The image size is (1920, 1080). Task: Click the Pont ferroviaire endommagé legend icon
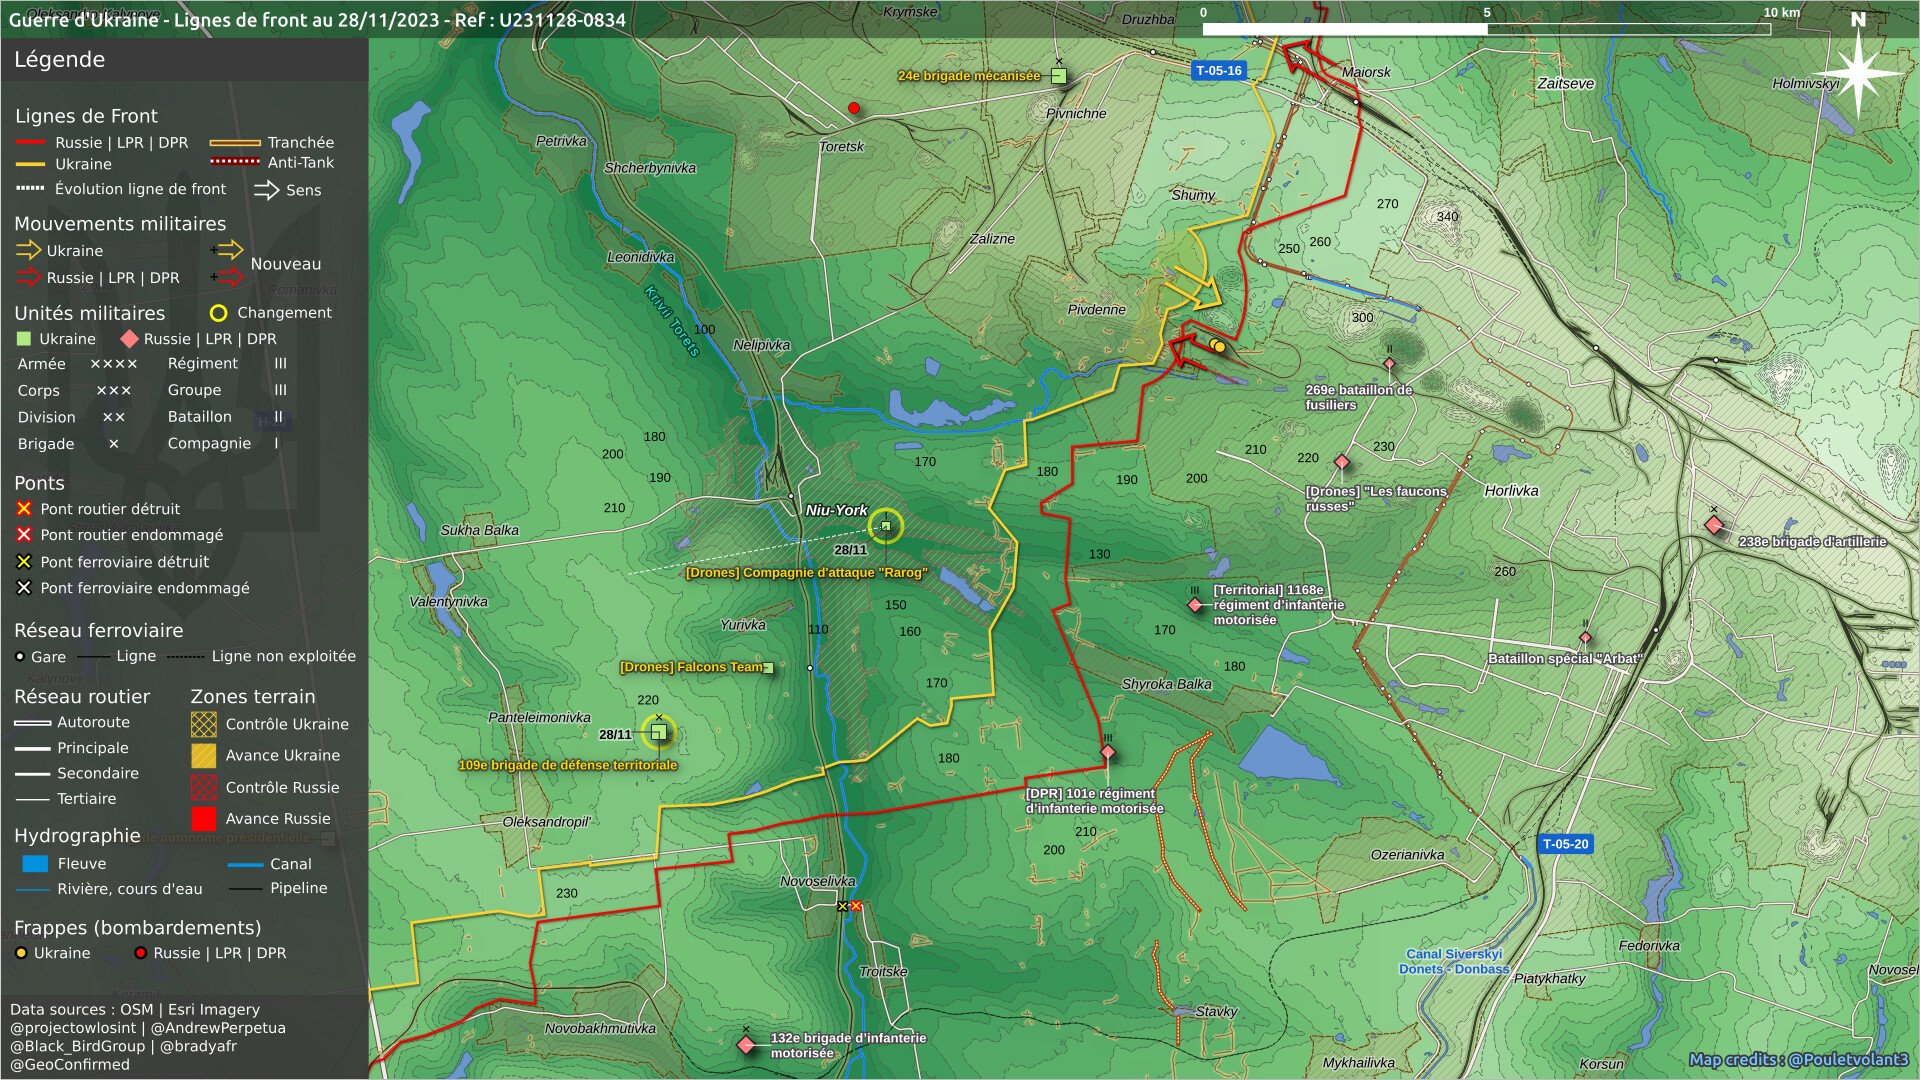(24, 588)
